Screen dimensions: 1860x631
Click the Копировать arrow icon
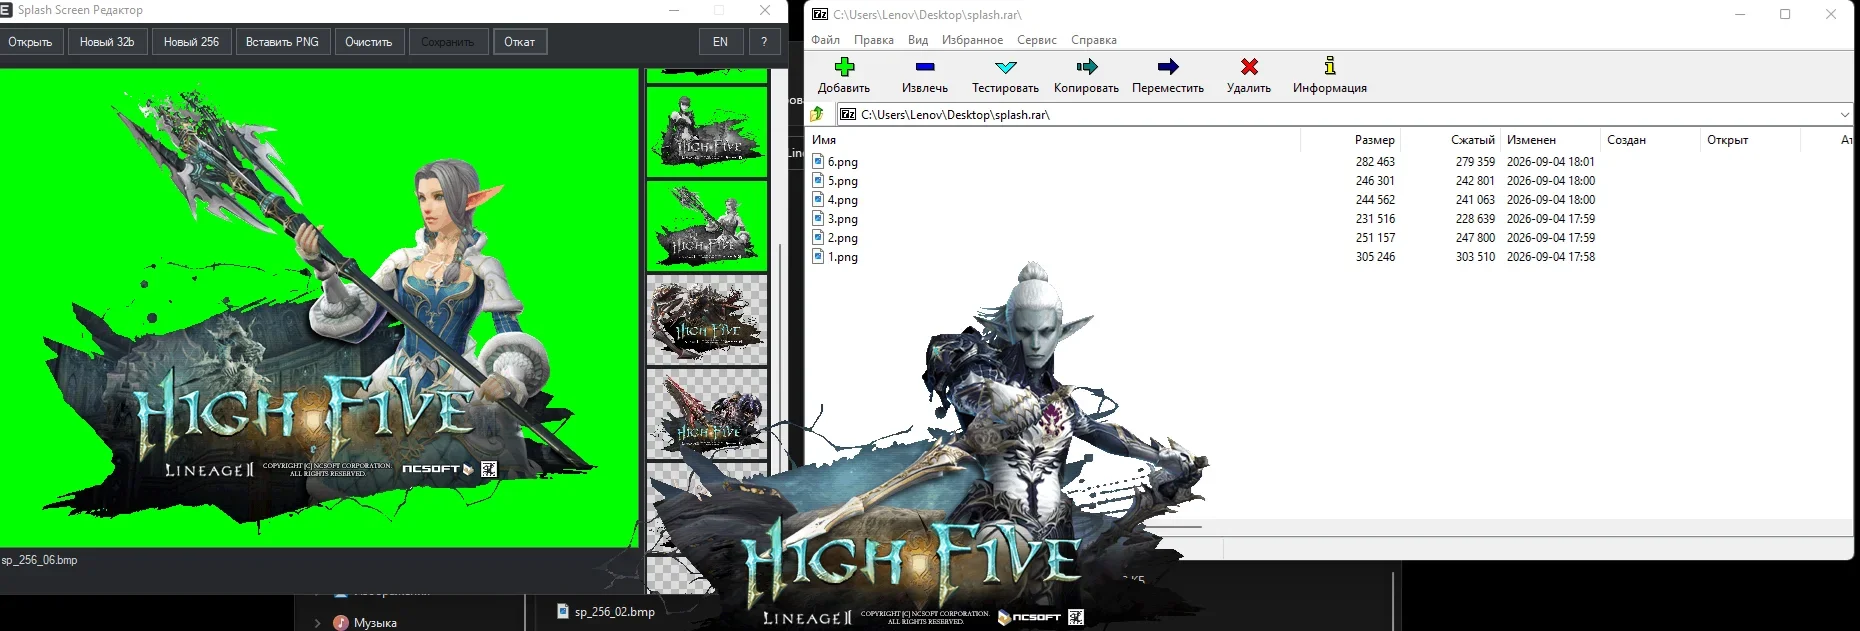pyautogui.click(x=1086, y=67)
